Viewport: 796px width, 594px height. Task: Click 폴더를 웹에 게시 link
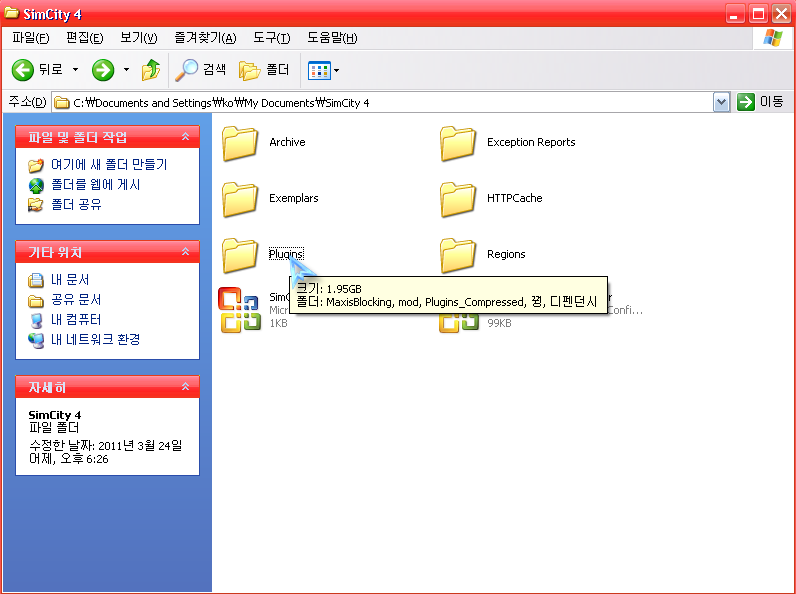tap(95, 184)
